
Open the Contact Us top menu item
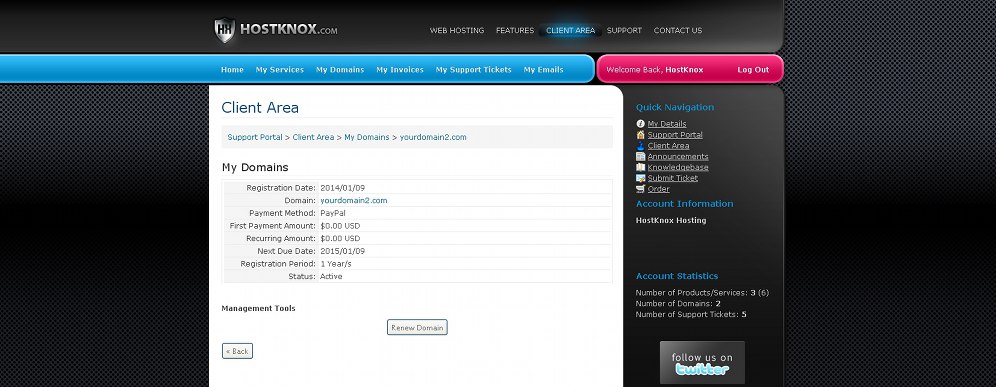pos(678,31)
